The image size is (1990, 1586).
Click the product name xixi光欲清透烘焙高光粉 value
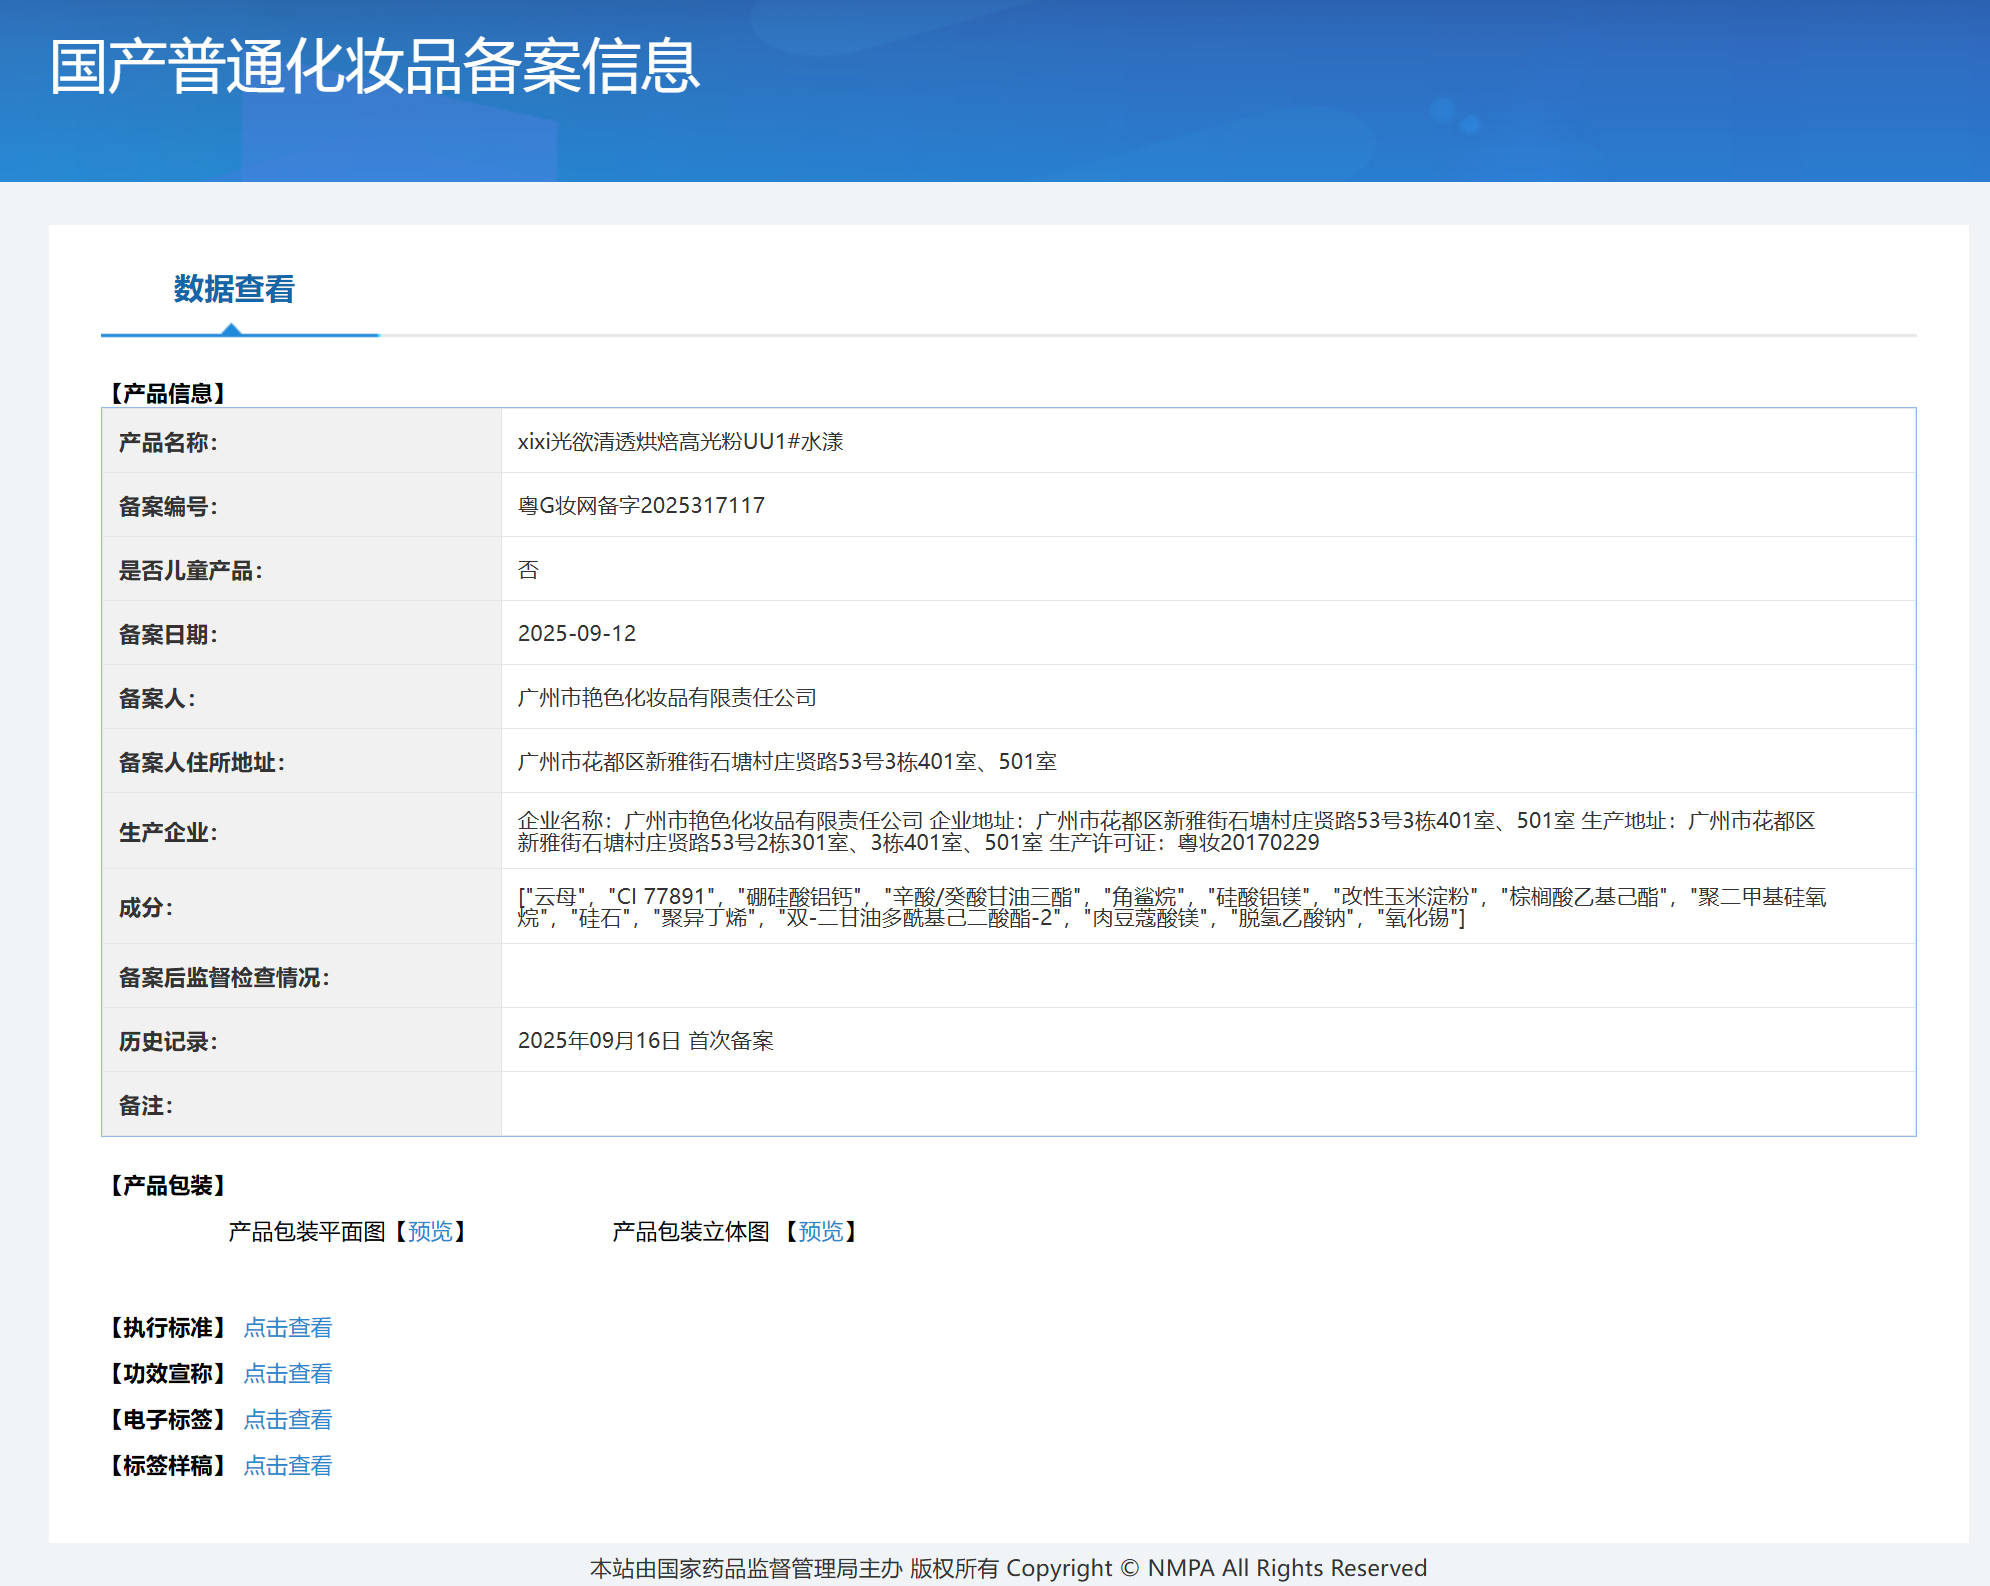[680, 441]
